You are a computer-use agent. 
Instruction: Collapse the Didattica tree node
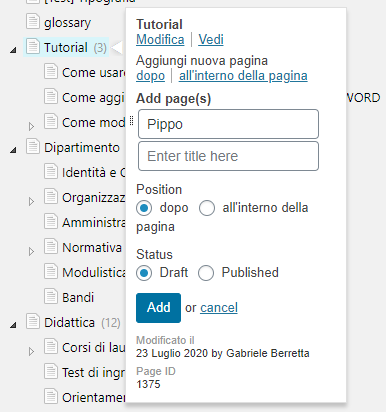coord(13,325)
